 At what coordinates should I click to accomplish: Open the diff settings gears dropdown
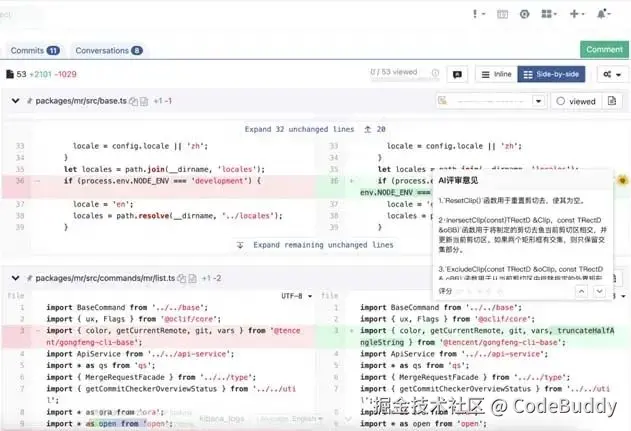click(x=612, y=74)
